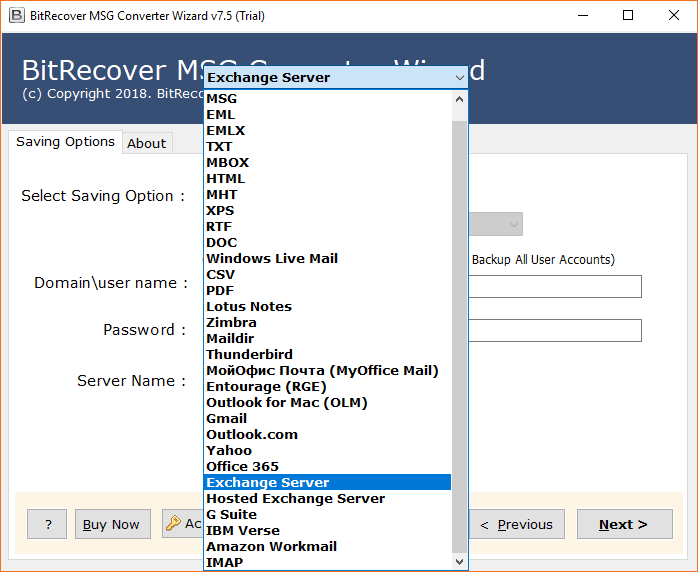Select Thunderbird in the list

(x=327, y=355)
